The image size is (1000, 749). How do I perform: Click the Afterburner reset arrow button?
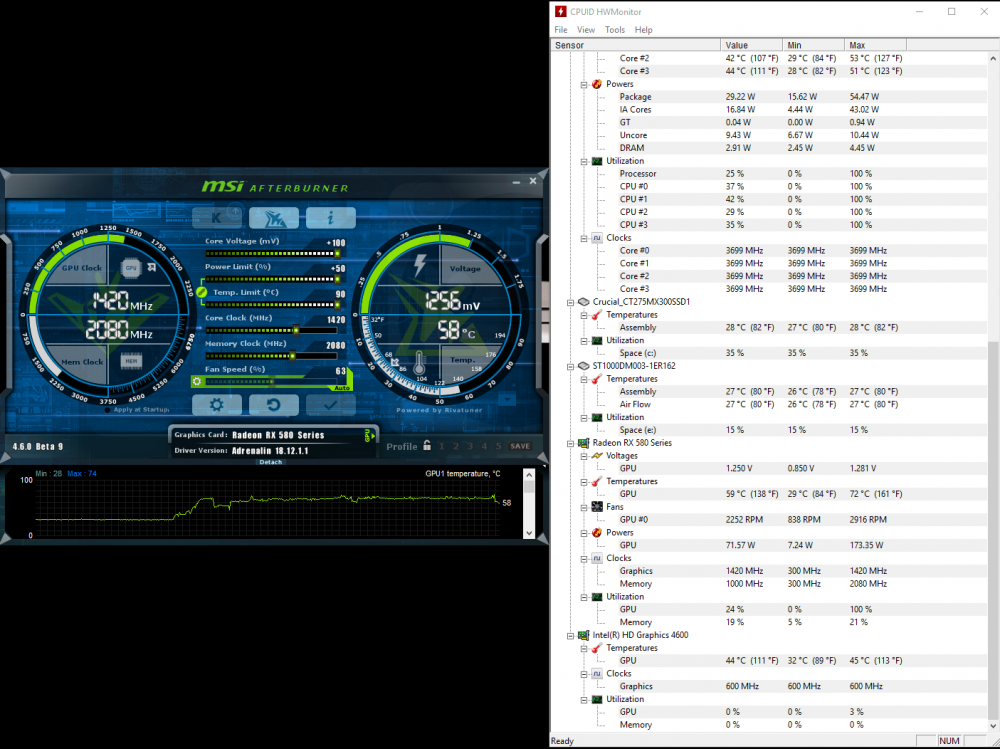(x=274, y=404)
